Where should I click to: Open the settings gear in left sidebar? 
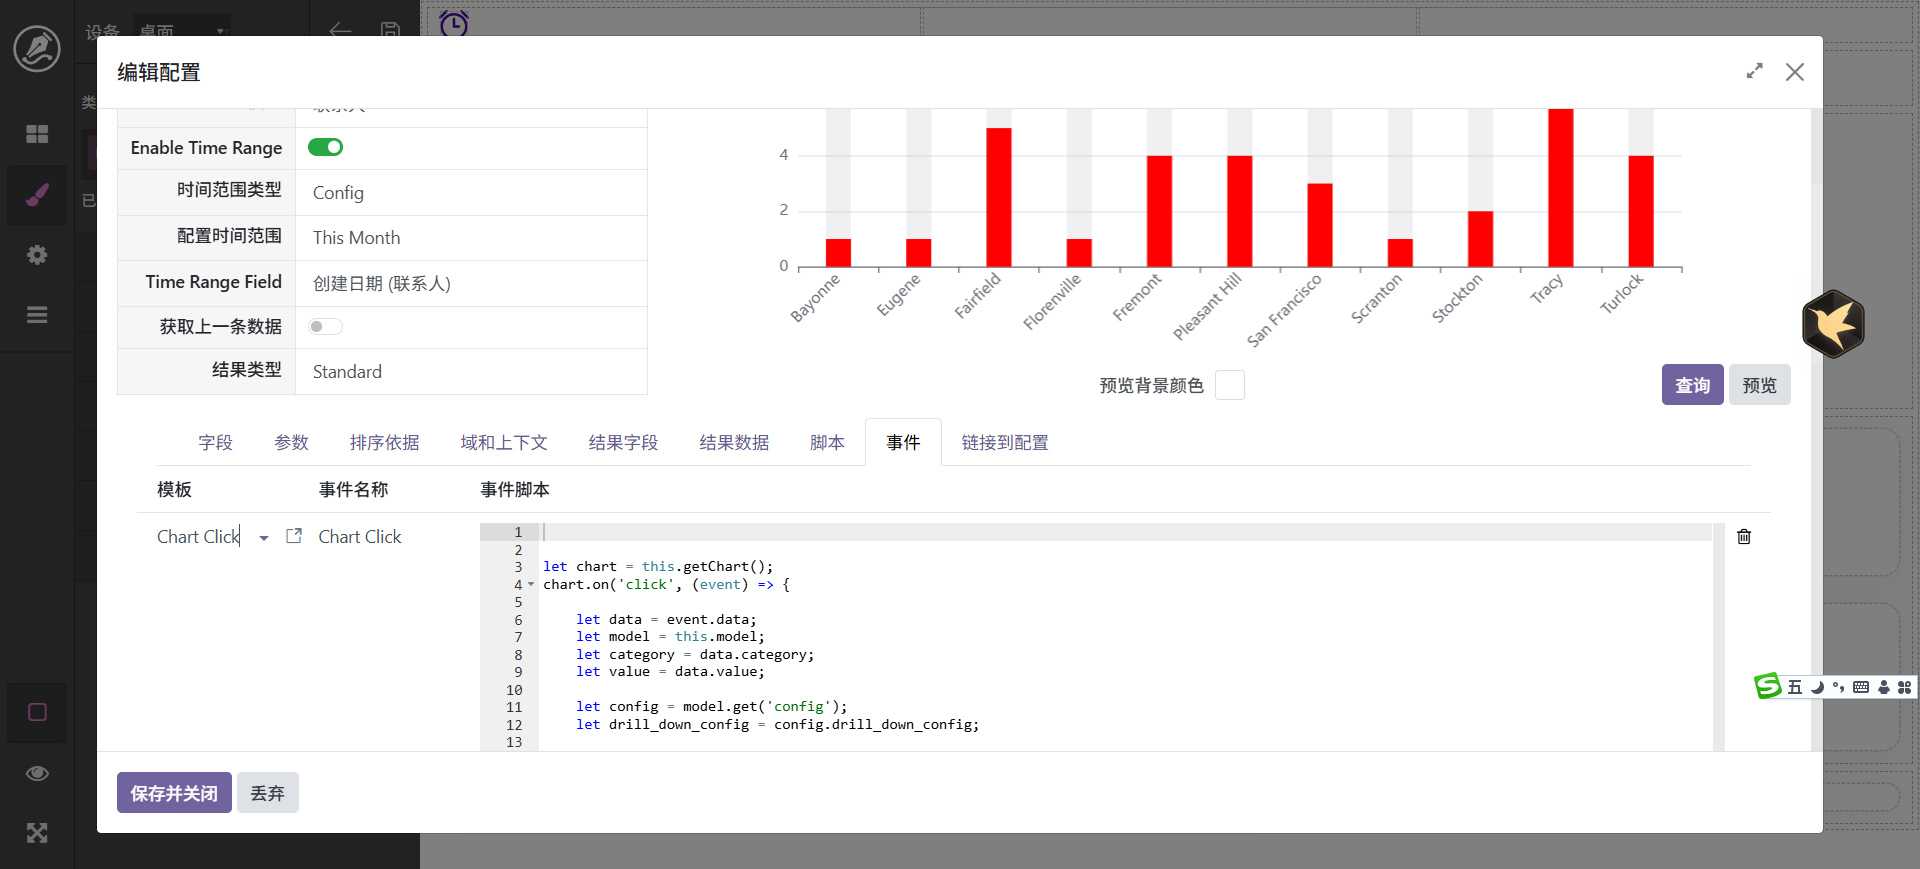point(37,255)
